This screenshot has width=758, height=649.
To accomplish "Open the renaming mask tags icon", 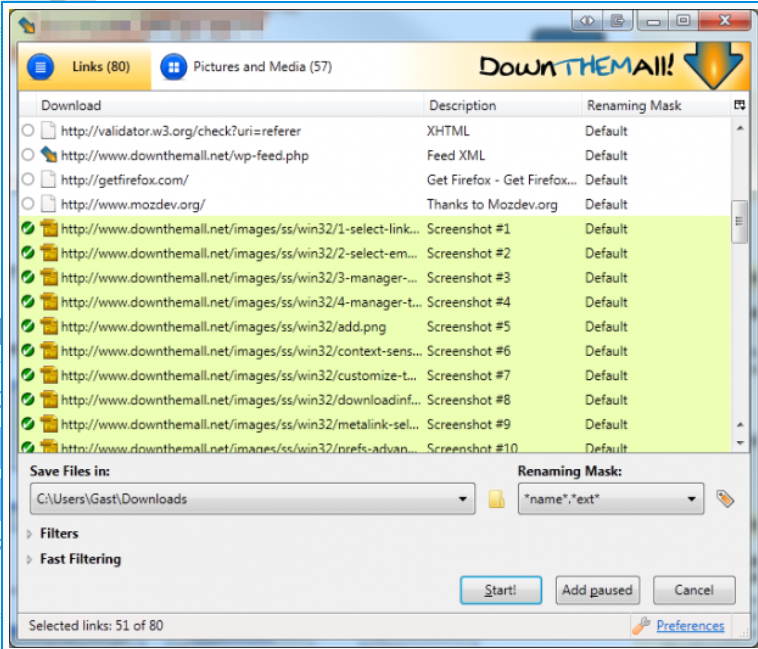I will (725, 499).
